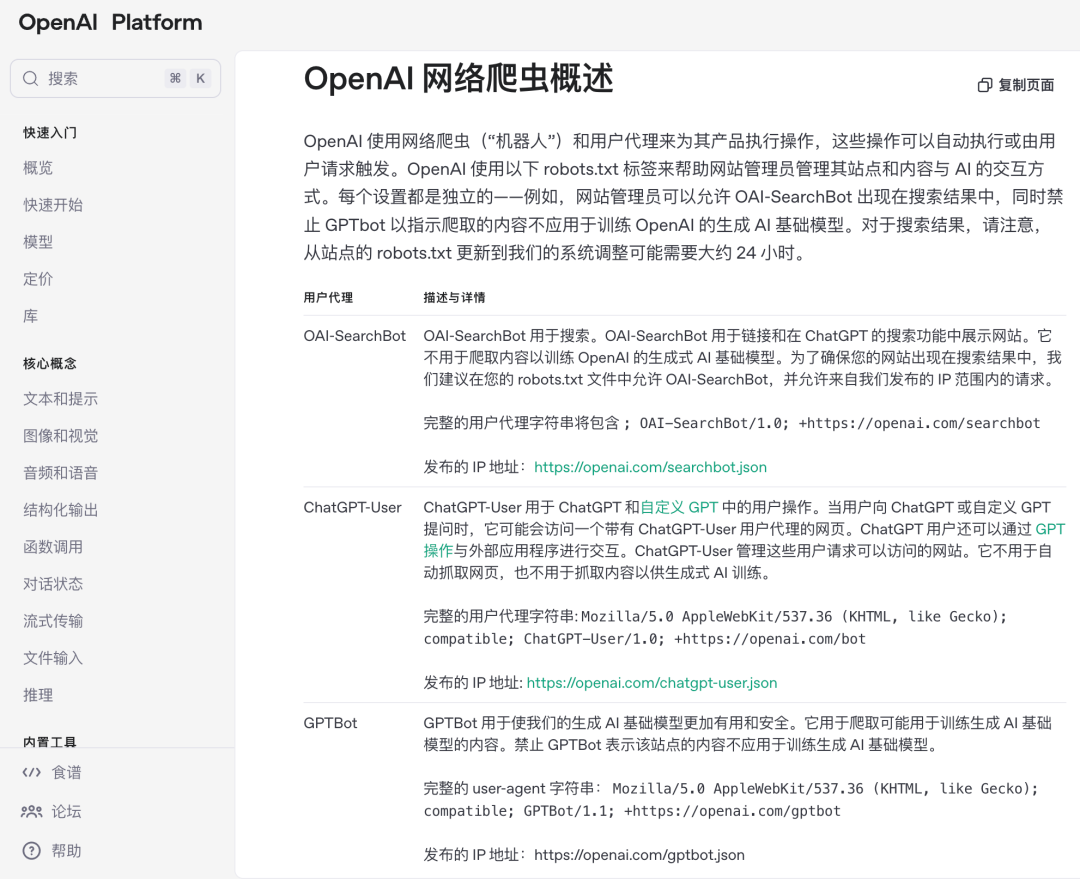
Task: Open 概览 in the sidebar
Action: (38, 167)
